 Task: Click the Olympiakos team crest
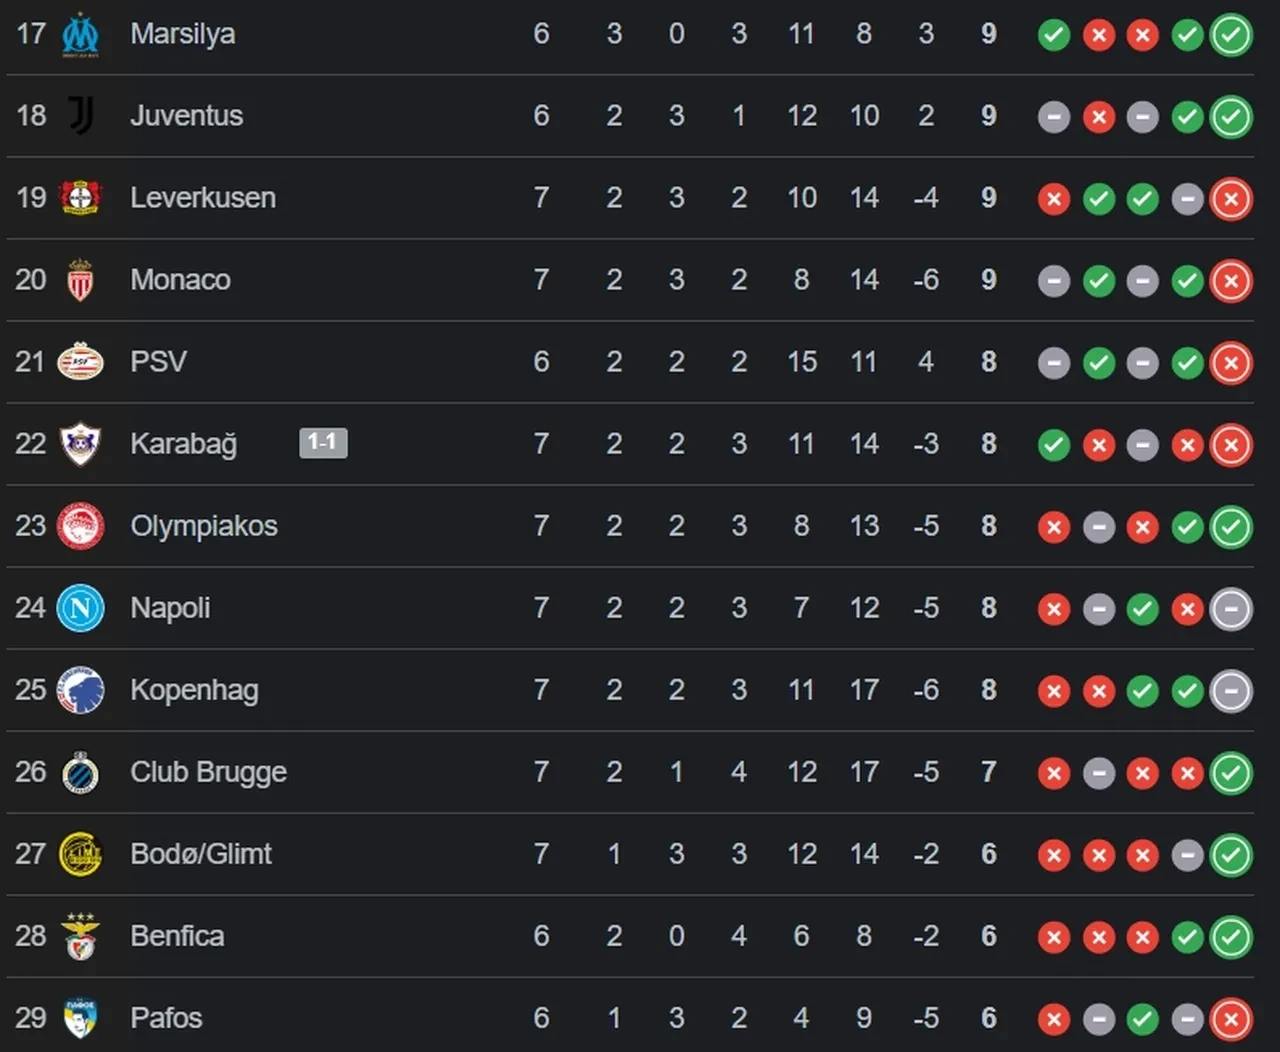(81, 526)
